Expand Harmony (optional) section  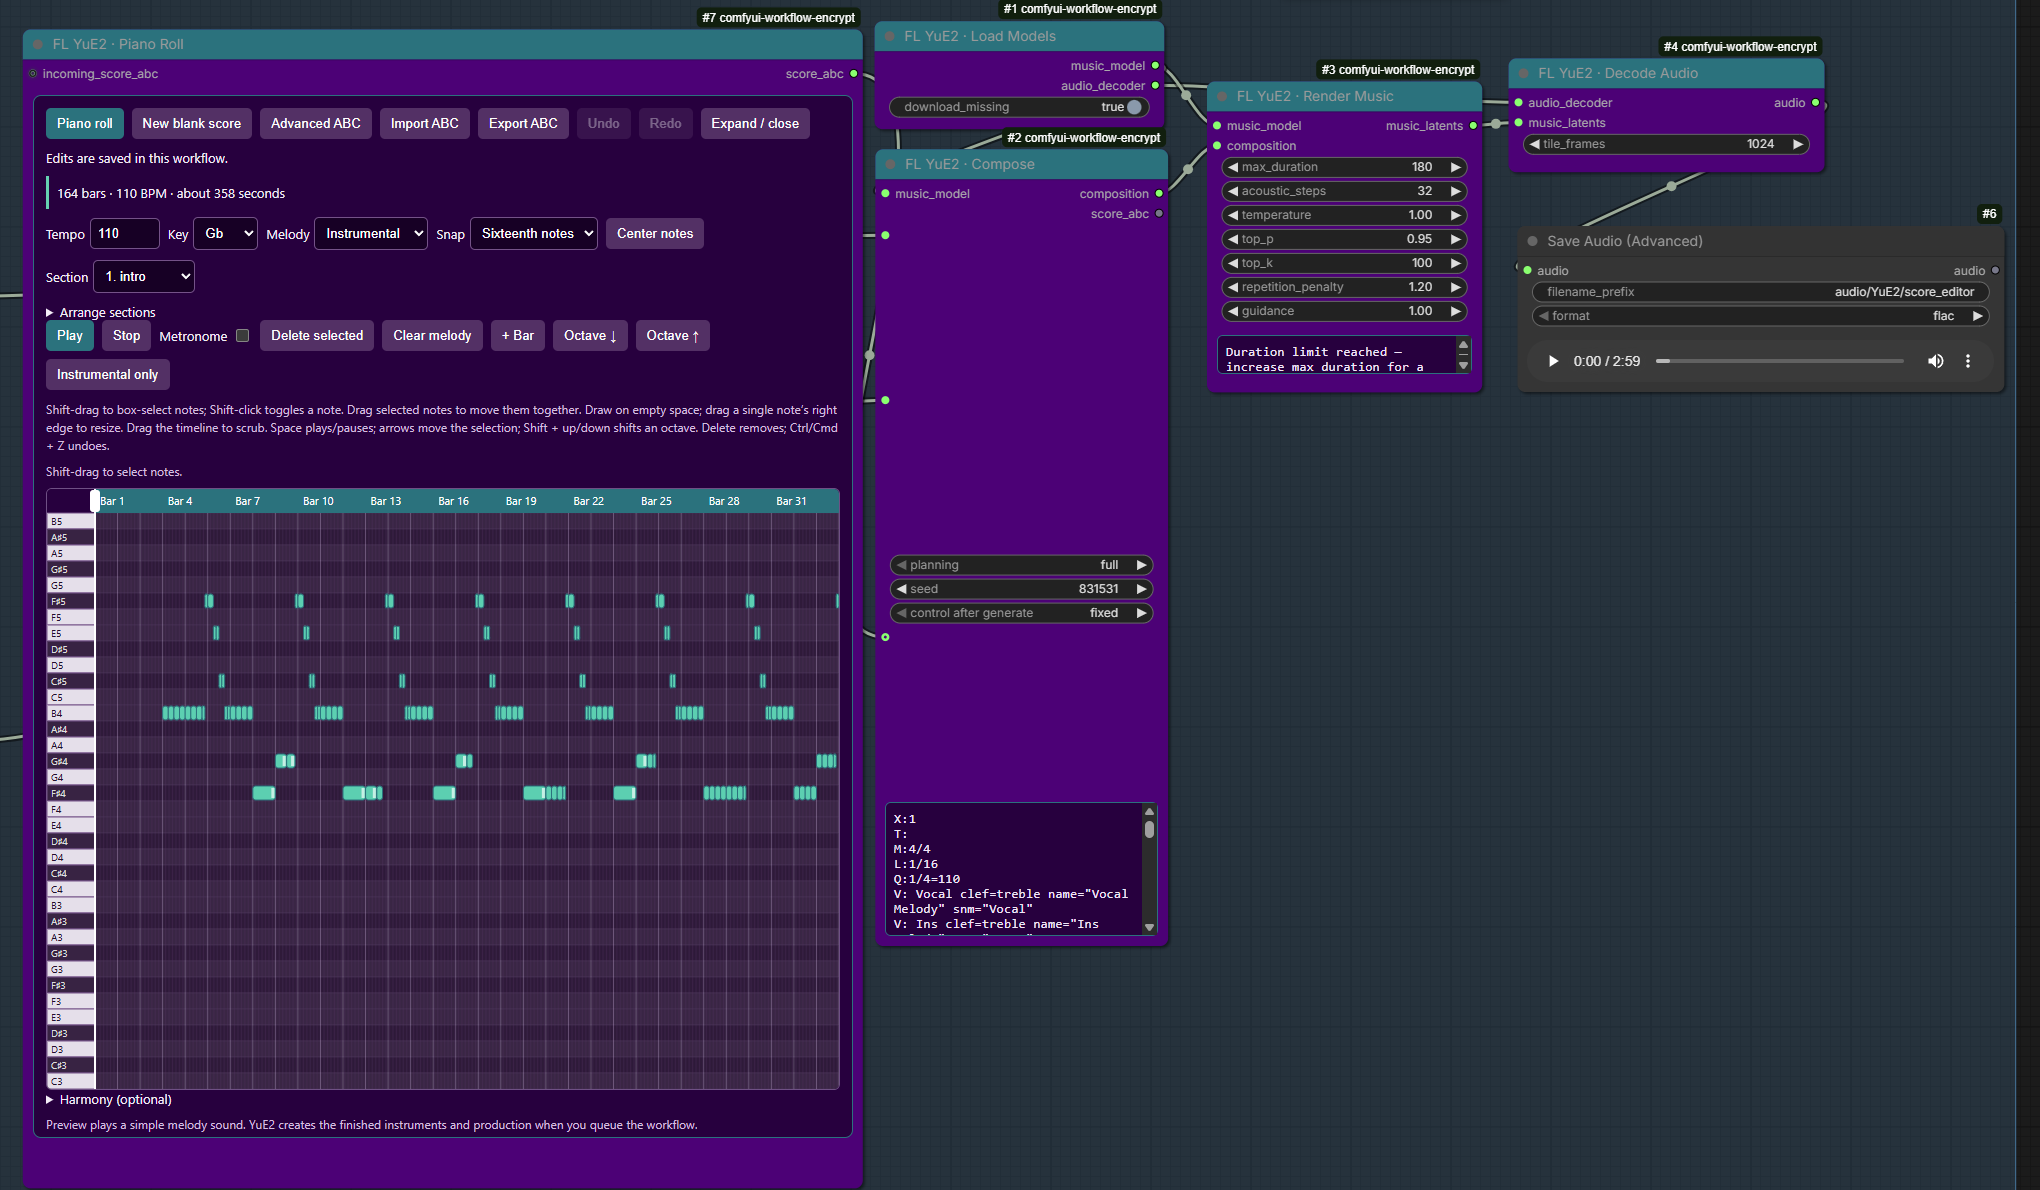click(109, 1100)
